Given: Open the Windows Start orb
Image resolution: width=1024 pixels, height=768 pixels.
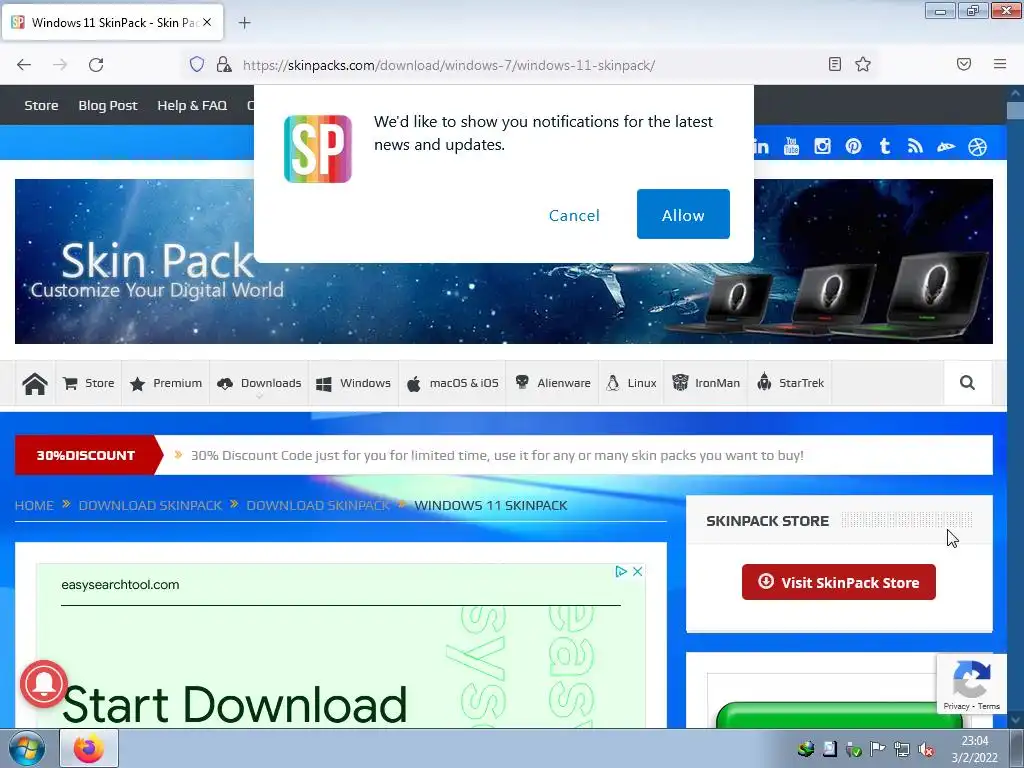Looking at the screenshot, I should (x=26, y=748).
